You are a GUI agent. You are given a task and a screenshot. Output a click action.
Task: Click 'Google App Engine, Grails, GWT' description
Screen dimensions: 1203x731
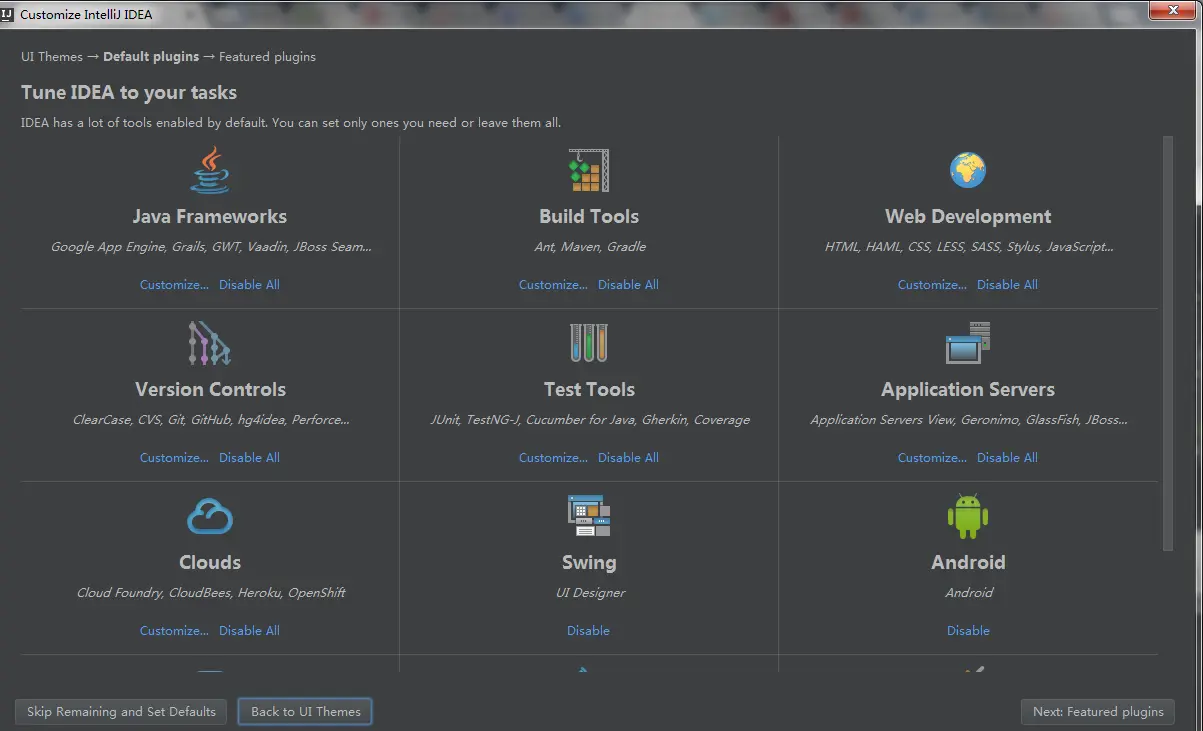click(x=211, y=247)
